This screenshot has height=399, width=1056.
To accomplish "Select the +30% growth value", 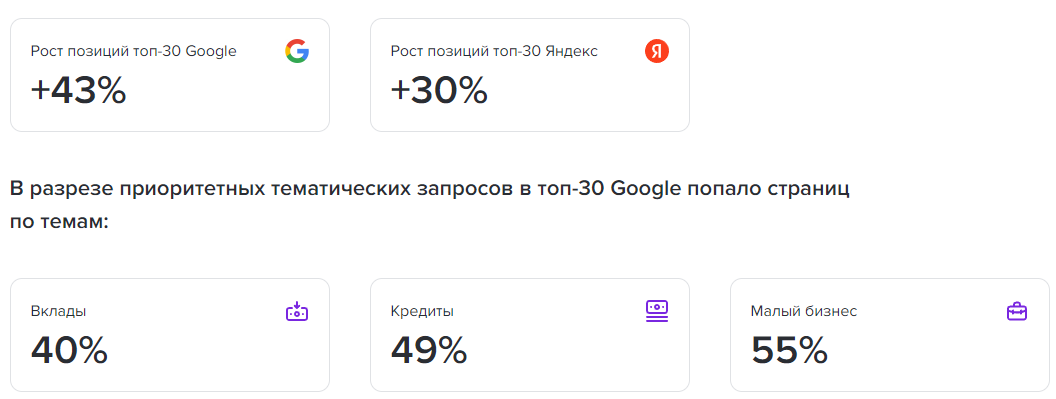I will (x=439, y=90).
